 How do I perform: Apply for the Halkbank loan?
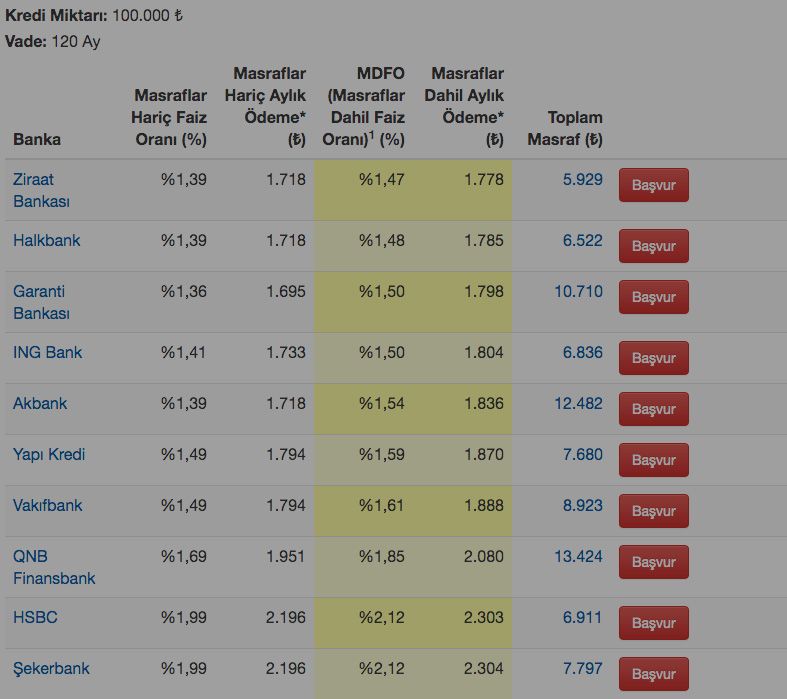pos(653,246)
